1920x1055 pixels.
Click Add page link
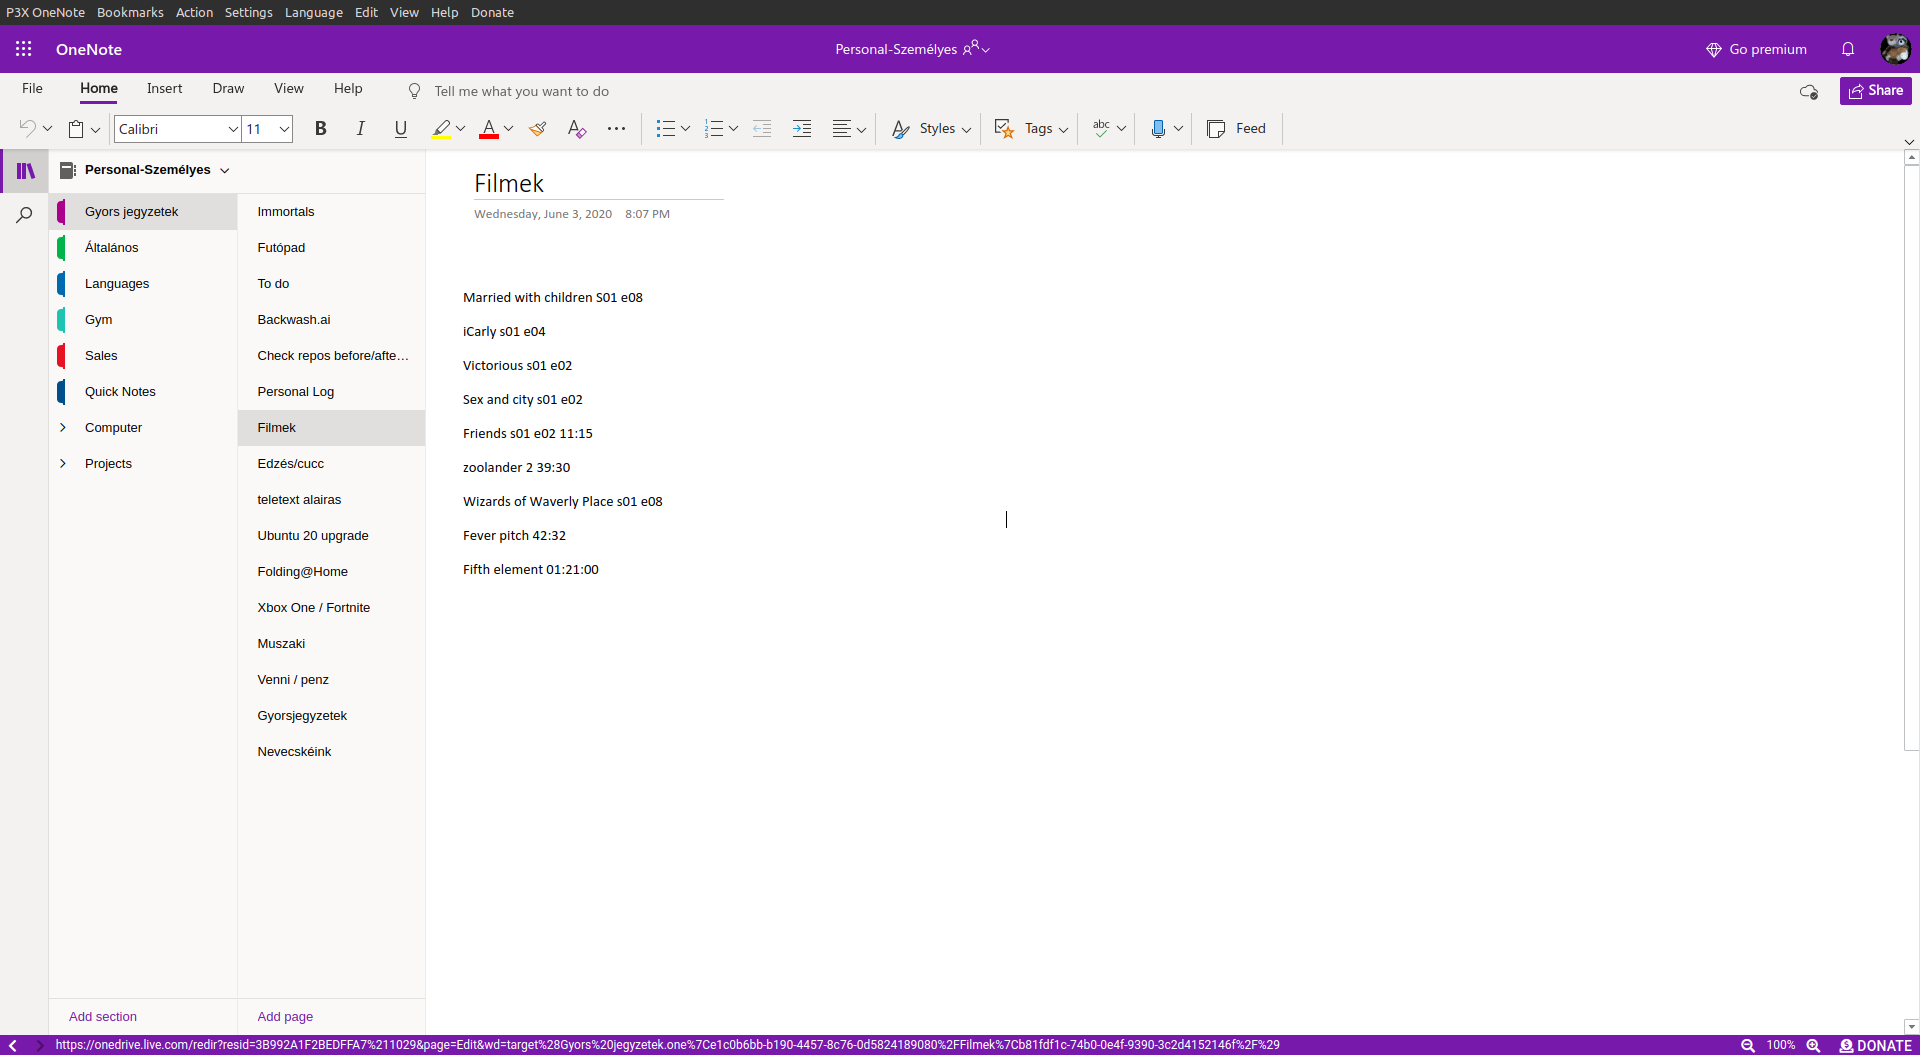pos(285,1017)
